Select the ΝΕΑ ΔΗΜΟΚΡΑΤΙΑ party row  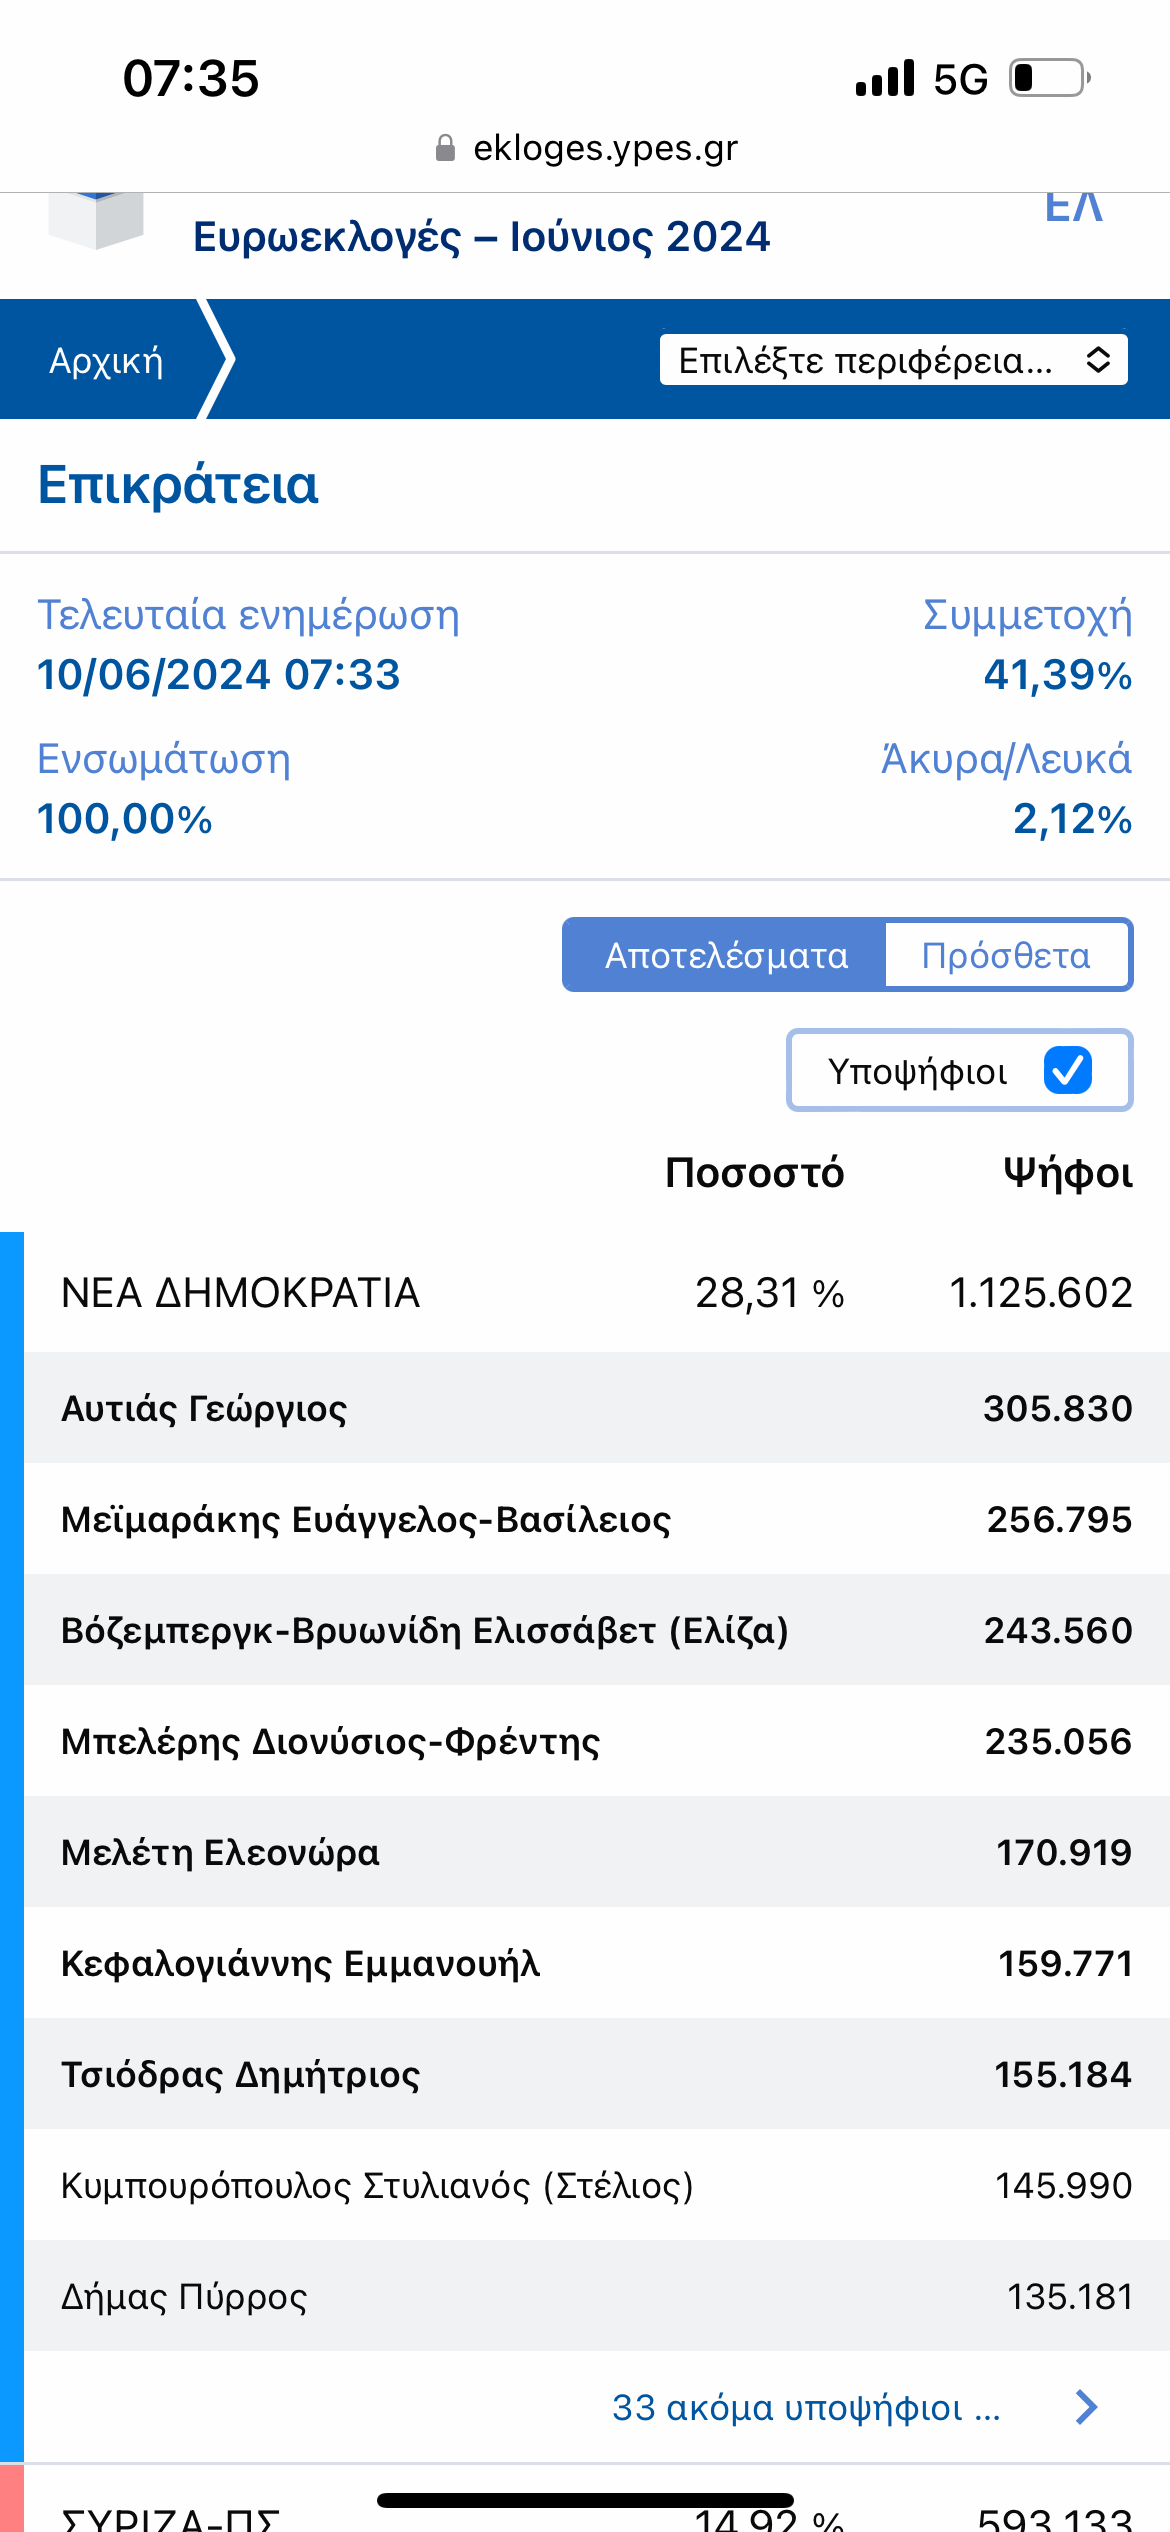[595, 1293]
